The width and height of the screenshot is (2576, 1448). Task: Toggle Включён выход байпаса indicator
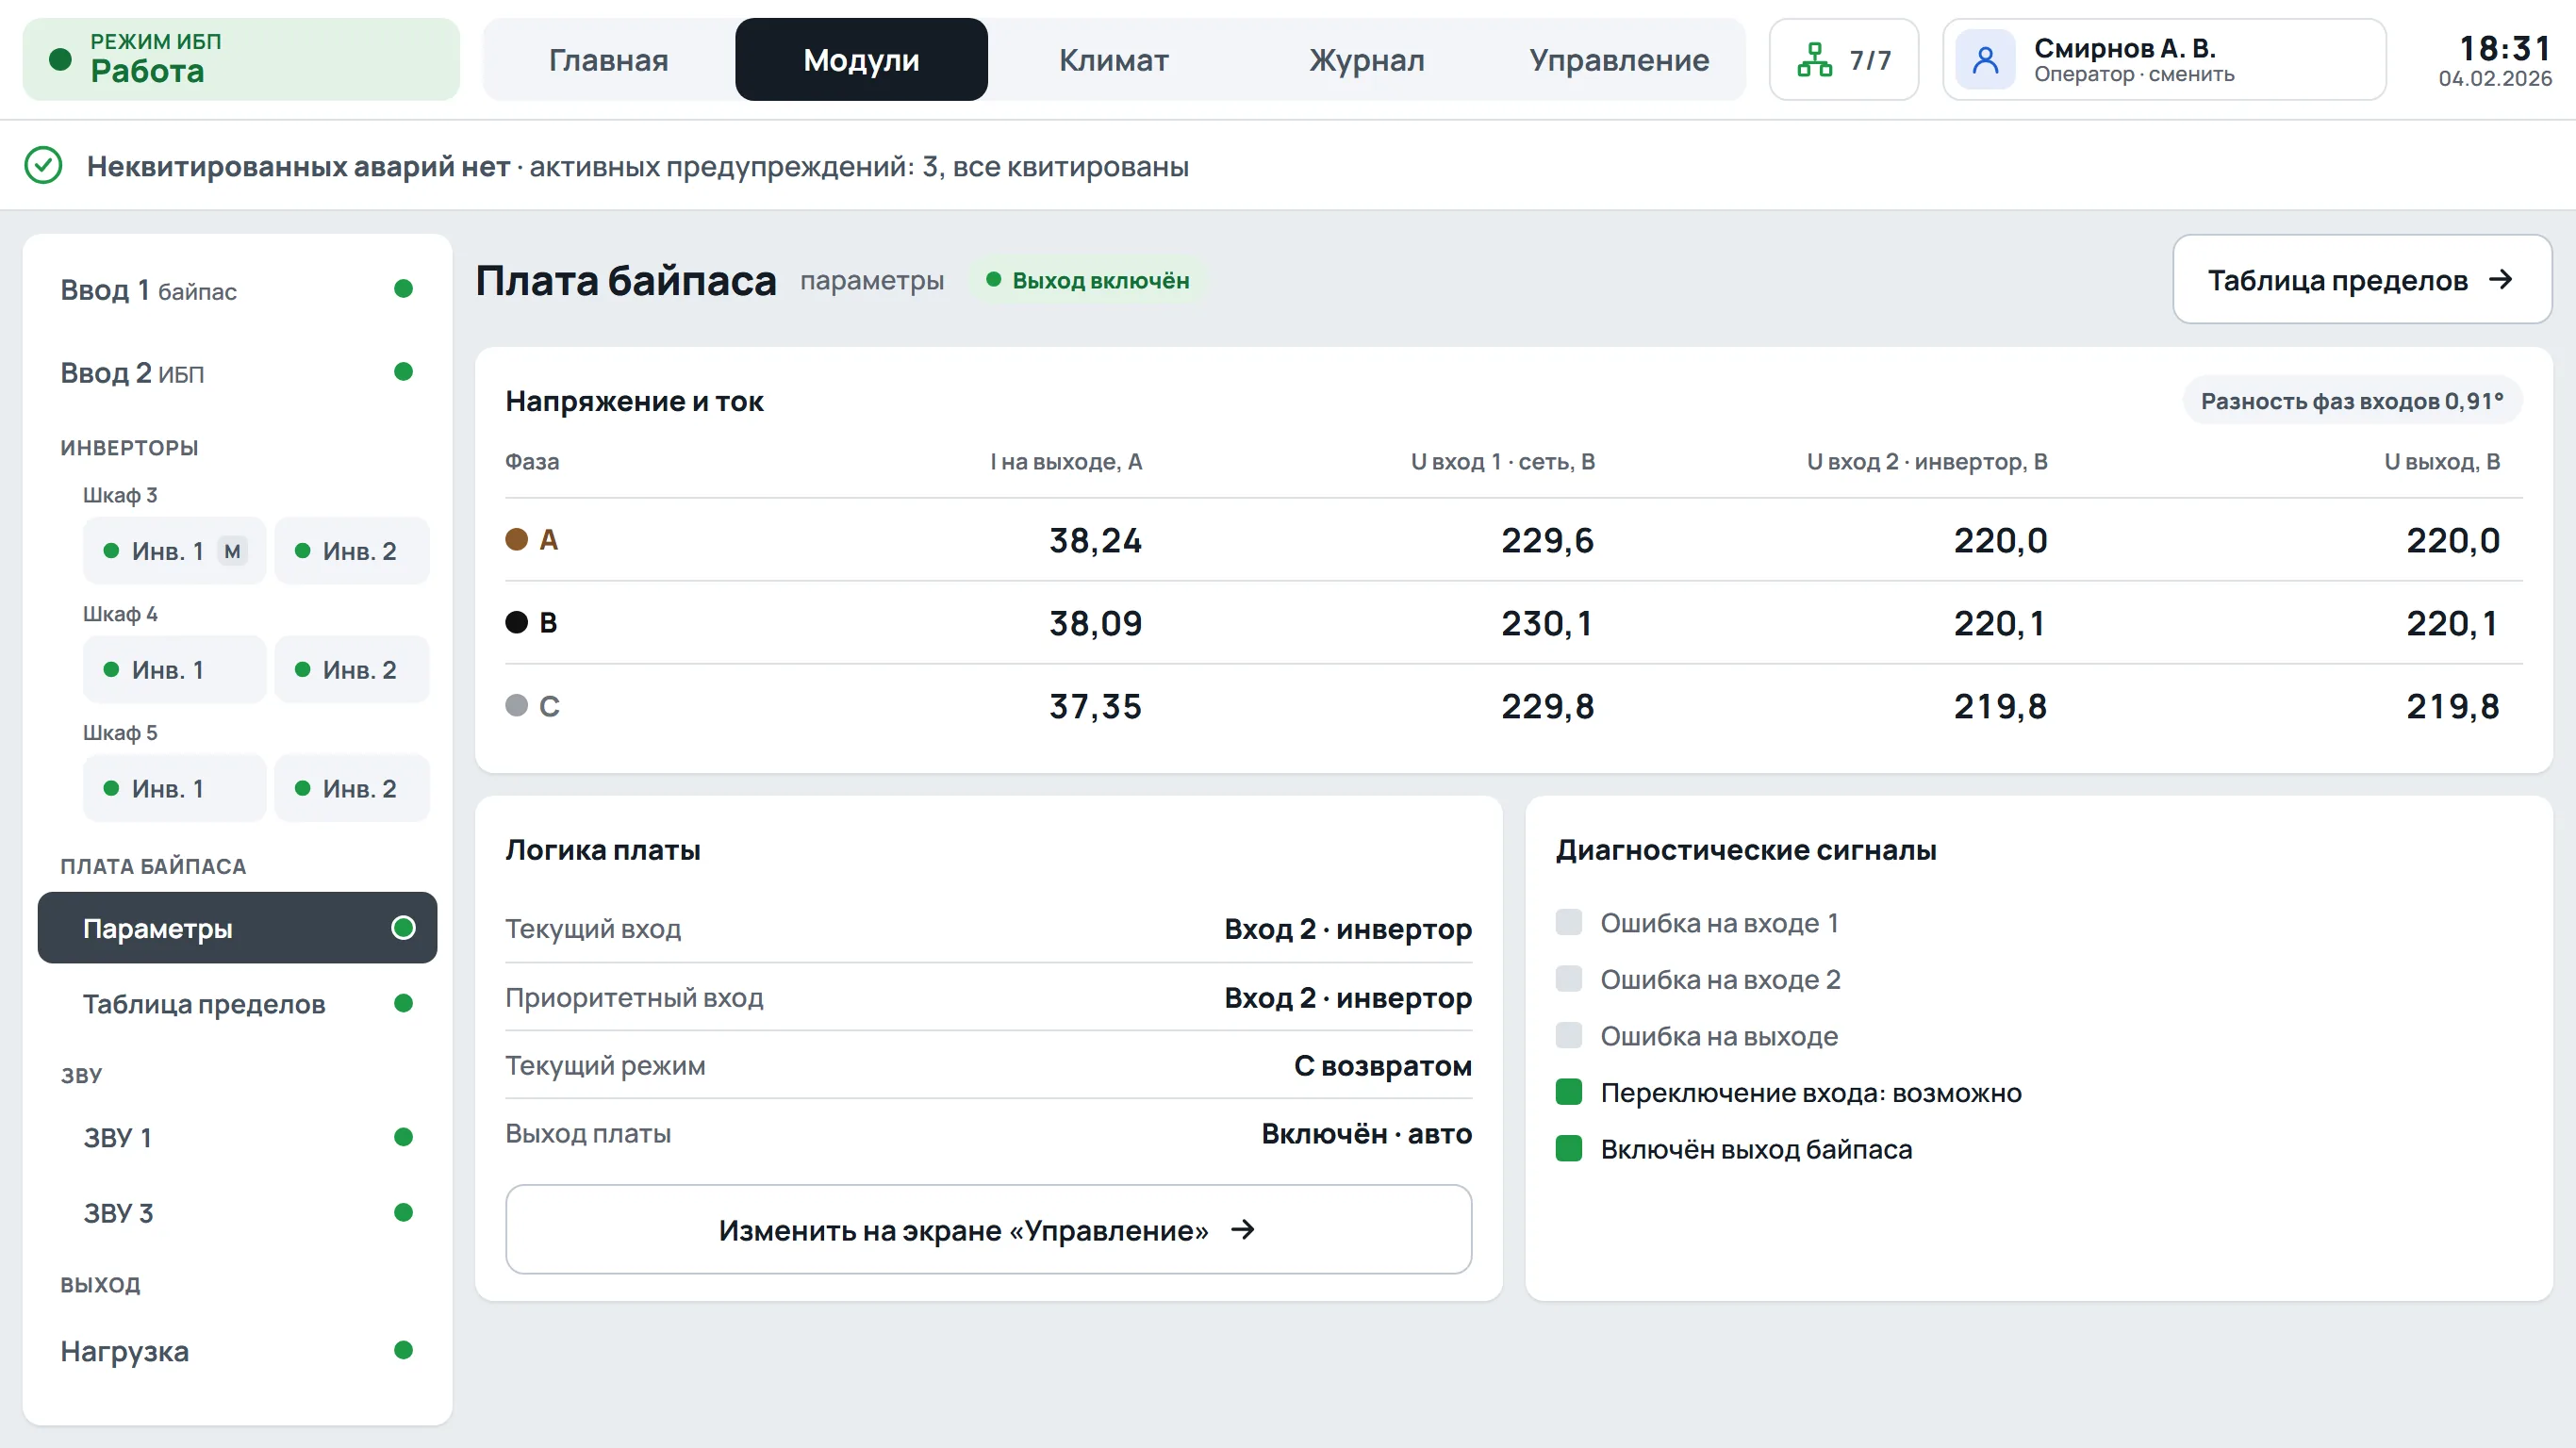1569,1148
